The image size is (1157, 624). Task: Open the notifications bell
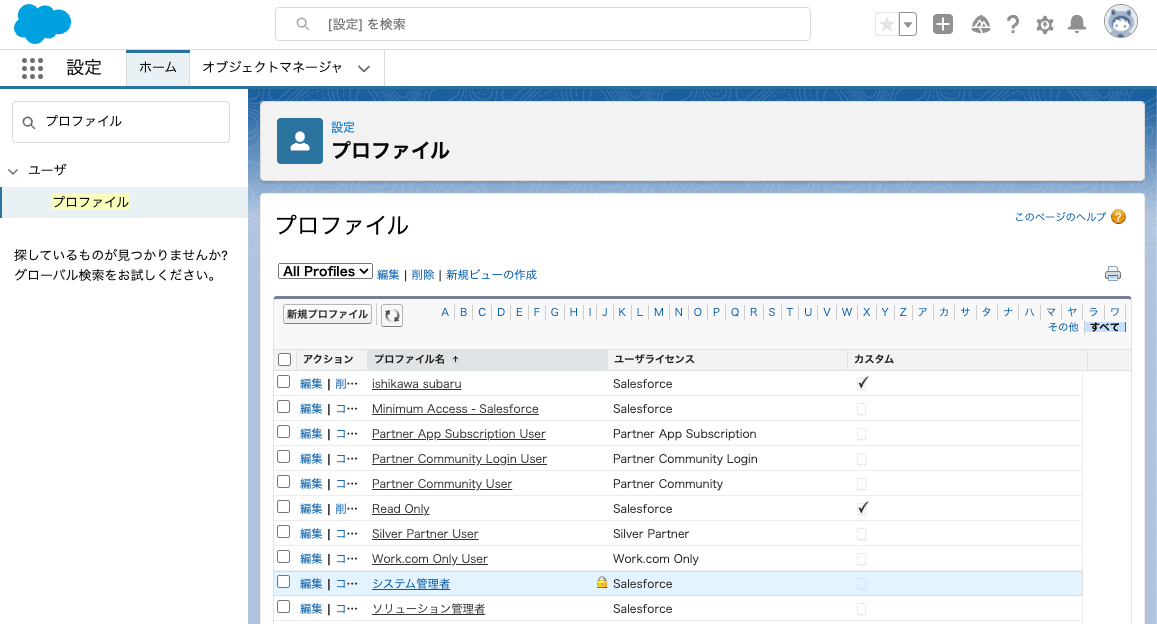(1077, 24)
